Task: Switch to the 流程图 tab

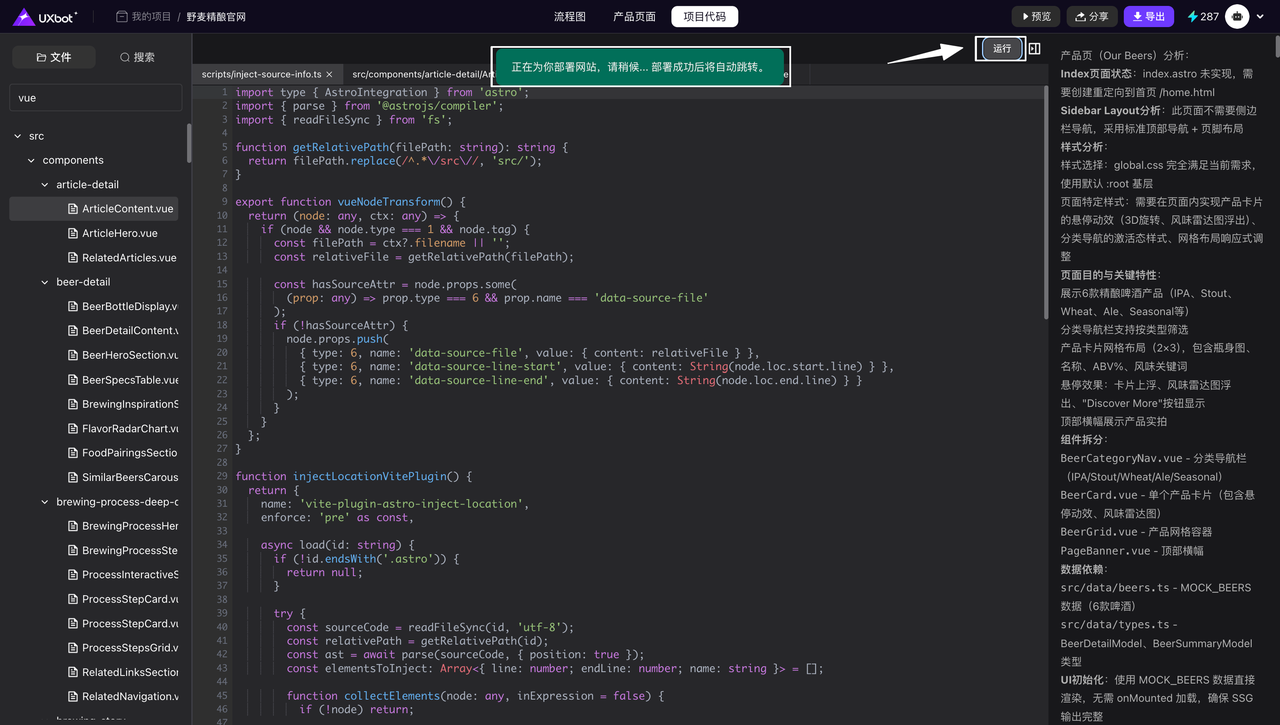Action: tap(569, 17)
